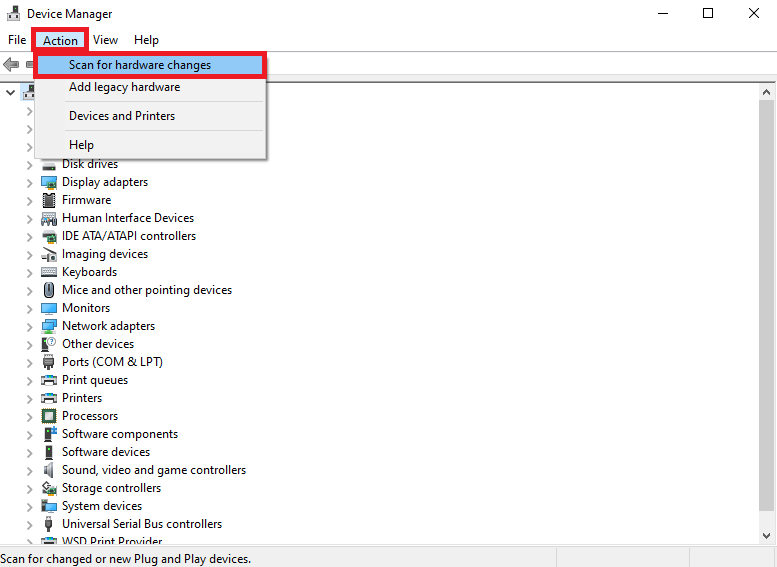Open the Help menu in menu bar

pyautogui.click(x=146, y=40)
